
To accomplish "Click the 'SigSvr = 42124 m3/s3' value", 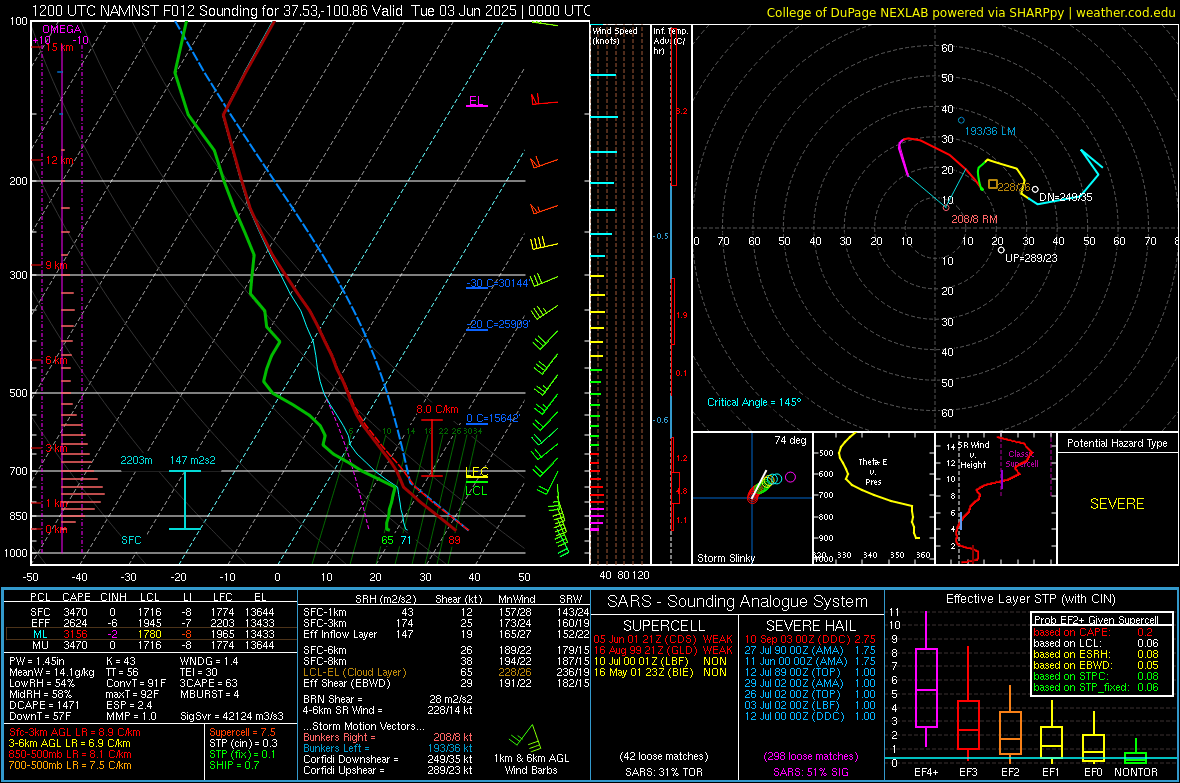I will (232, 716).
